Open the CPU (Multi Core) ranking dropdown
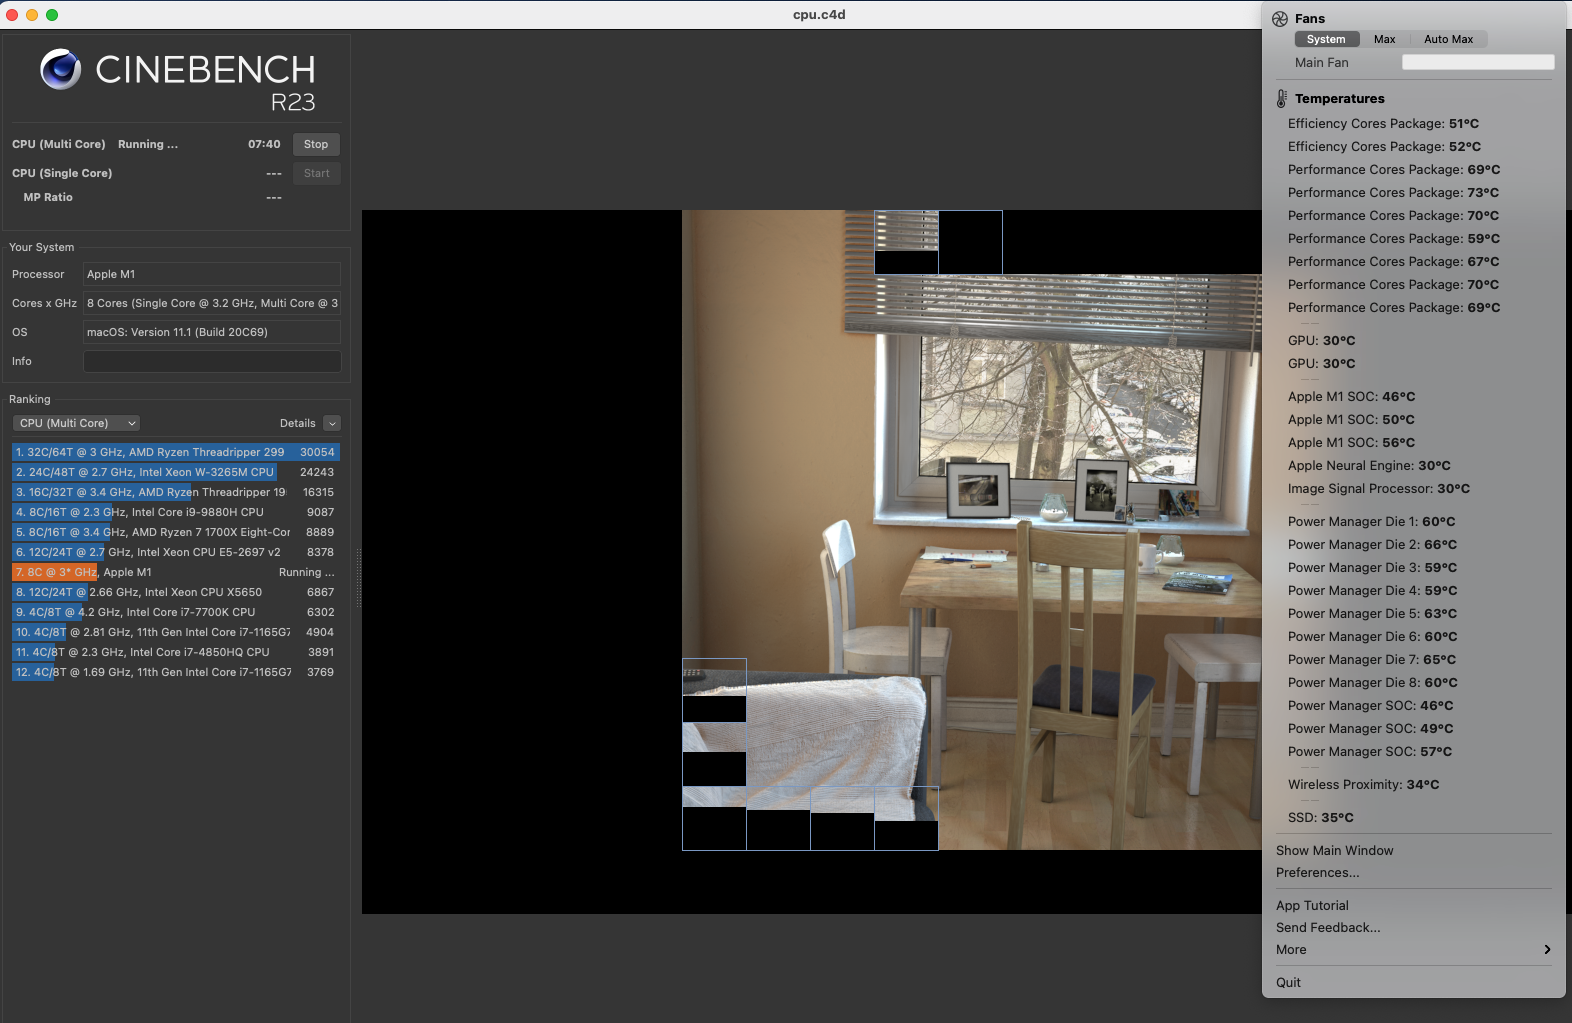 76,423
